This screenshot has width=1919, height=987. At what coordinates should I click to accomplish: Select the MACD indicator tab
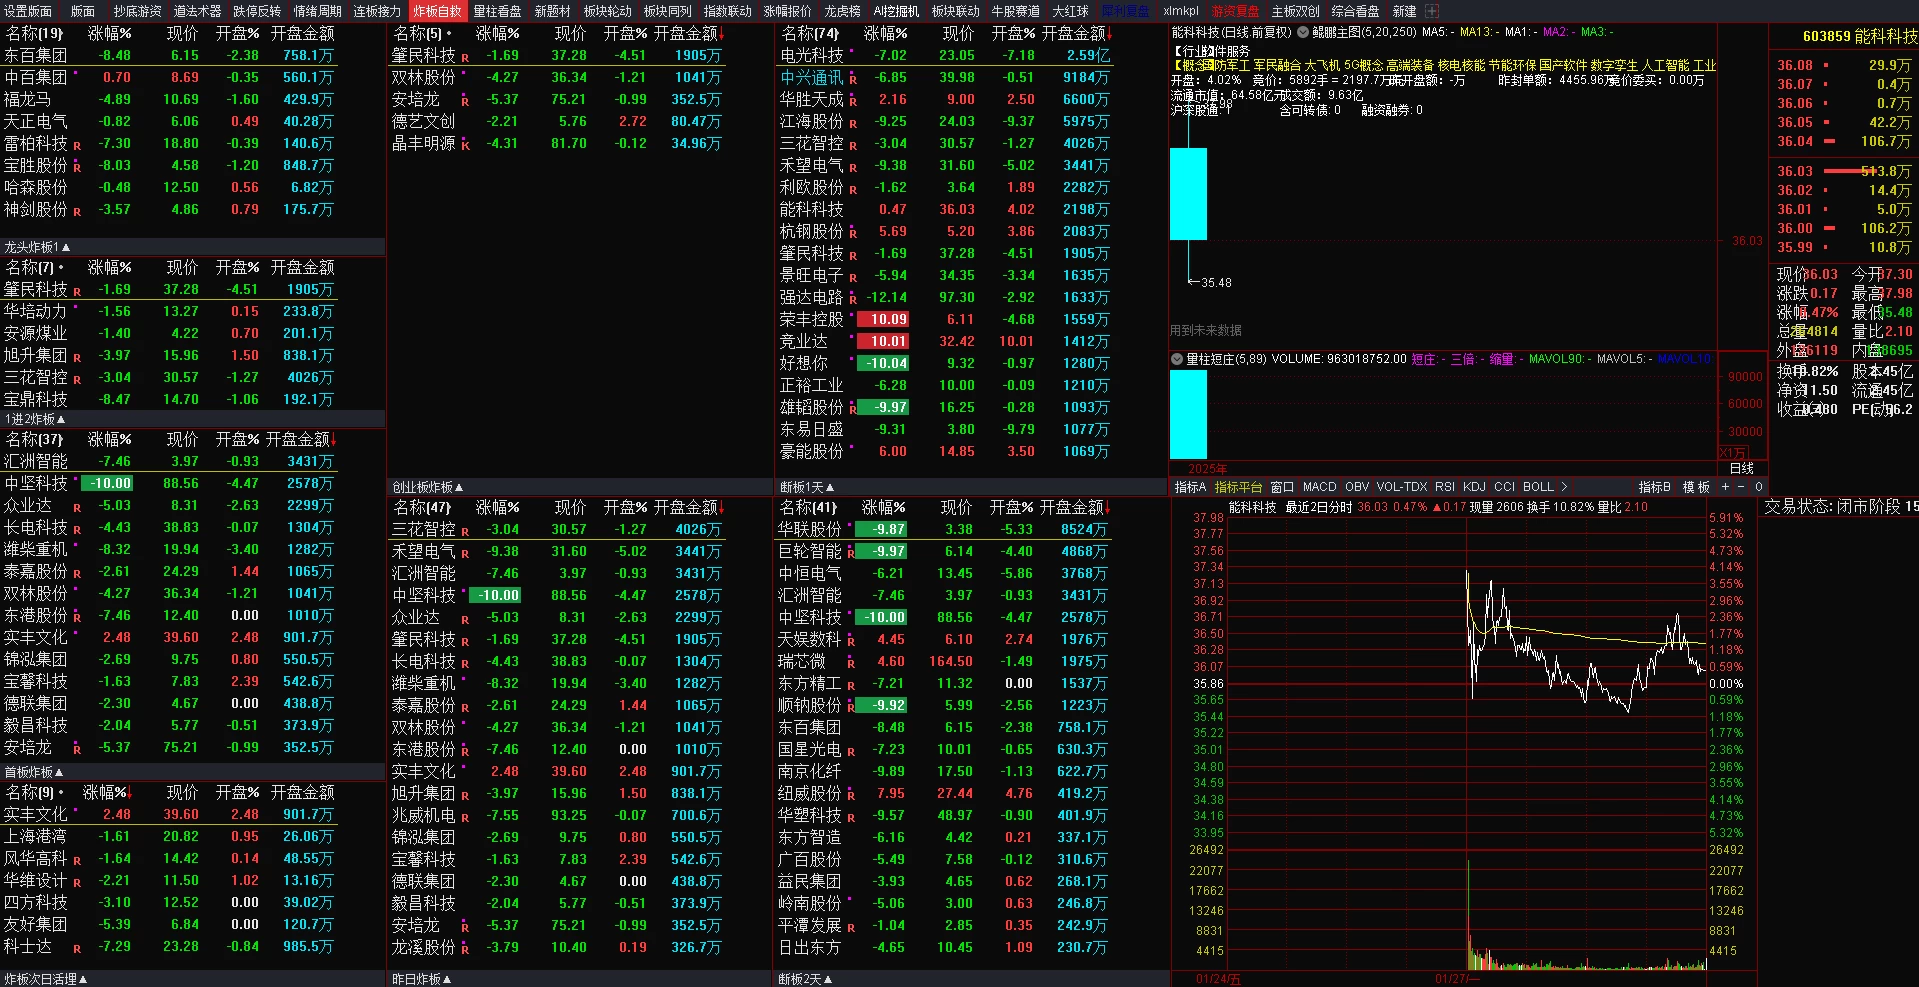1319,487
